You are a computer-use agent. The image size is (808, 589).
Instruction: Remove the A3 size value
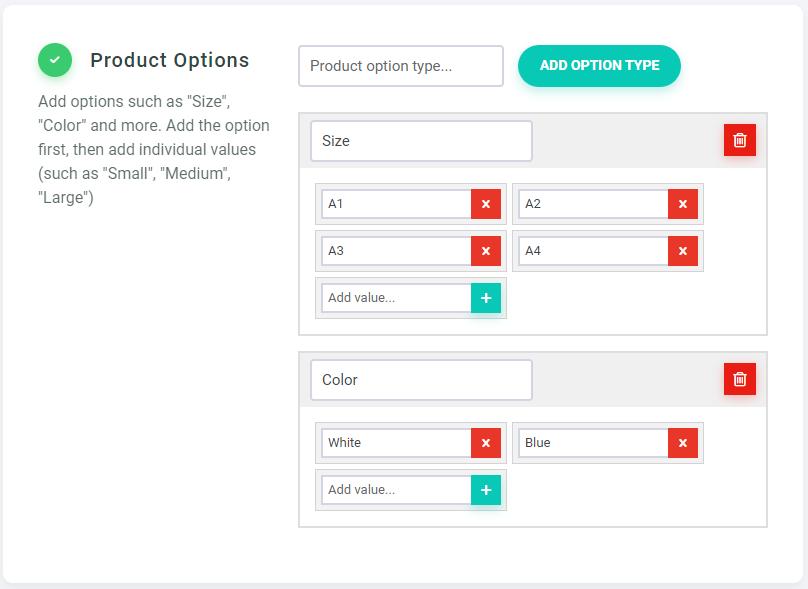click(486, 251)
